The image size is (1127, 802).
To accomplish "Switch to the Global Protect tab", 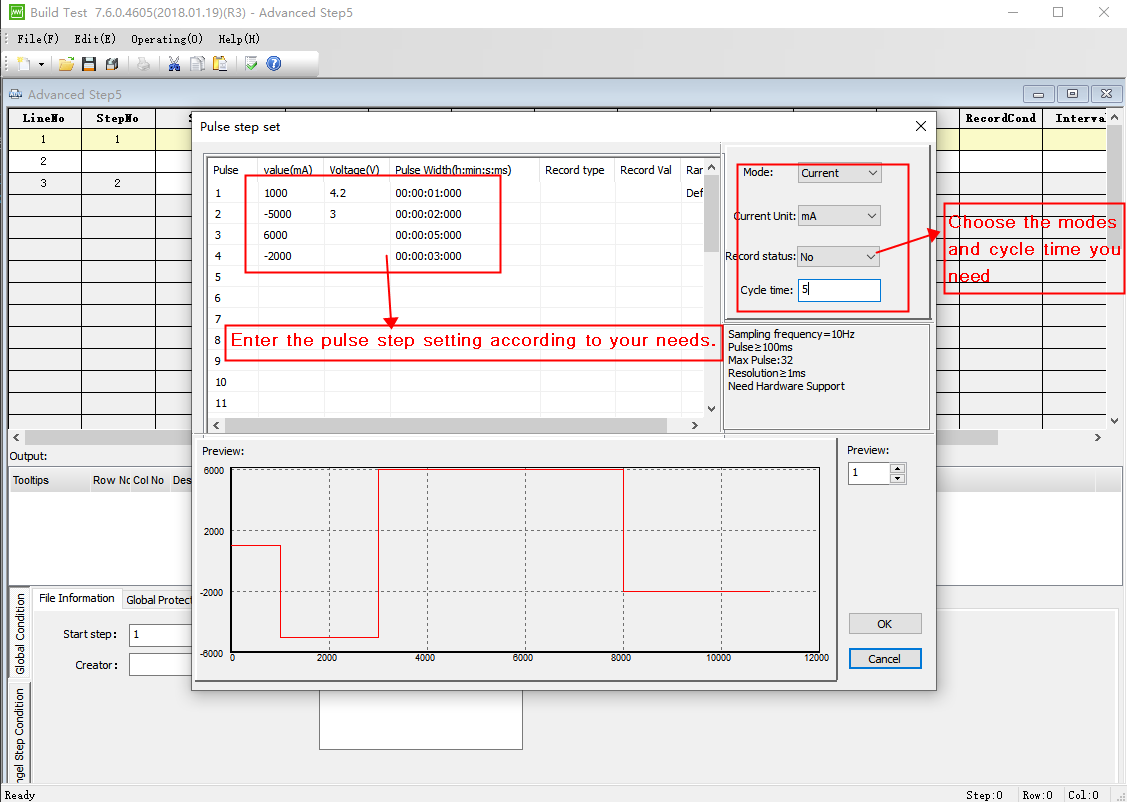I will pyautogui.click(x=158, y=599).
